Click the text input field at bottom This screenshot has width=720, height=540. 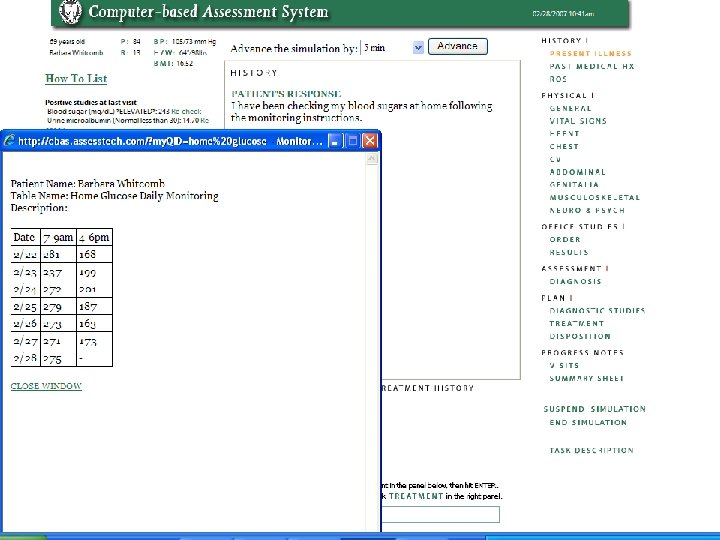click(x=440, y=515)
